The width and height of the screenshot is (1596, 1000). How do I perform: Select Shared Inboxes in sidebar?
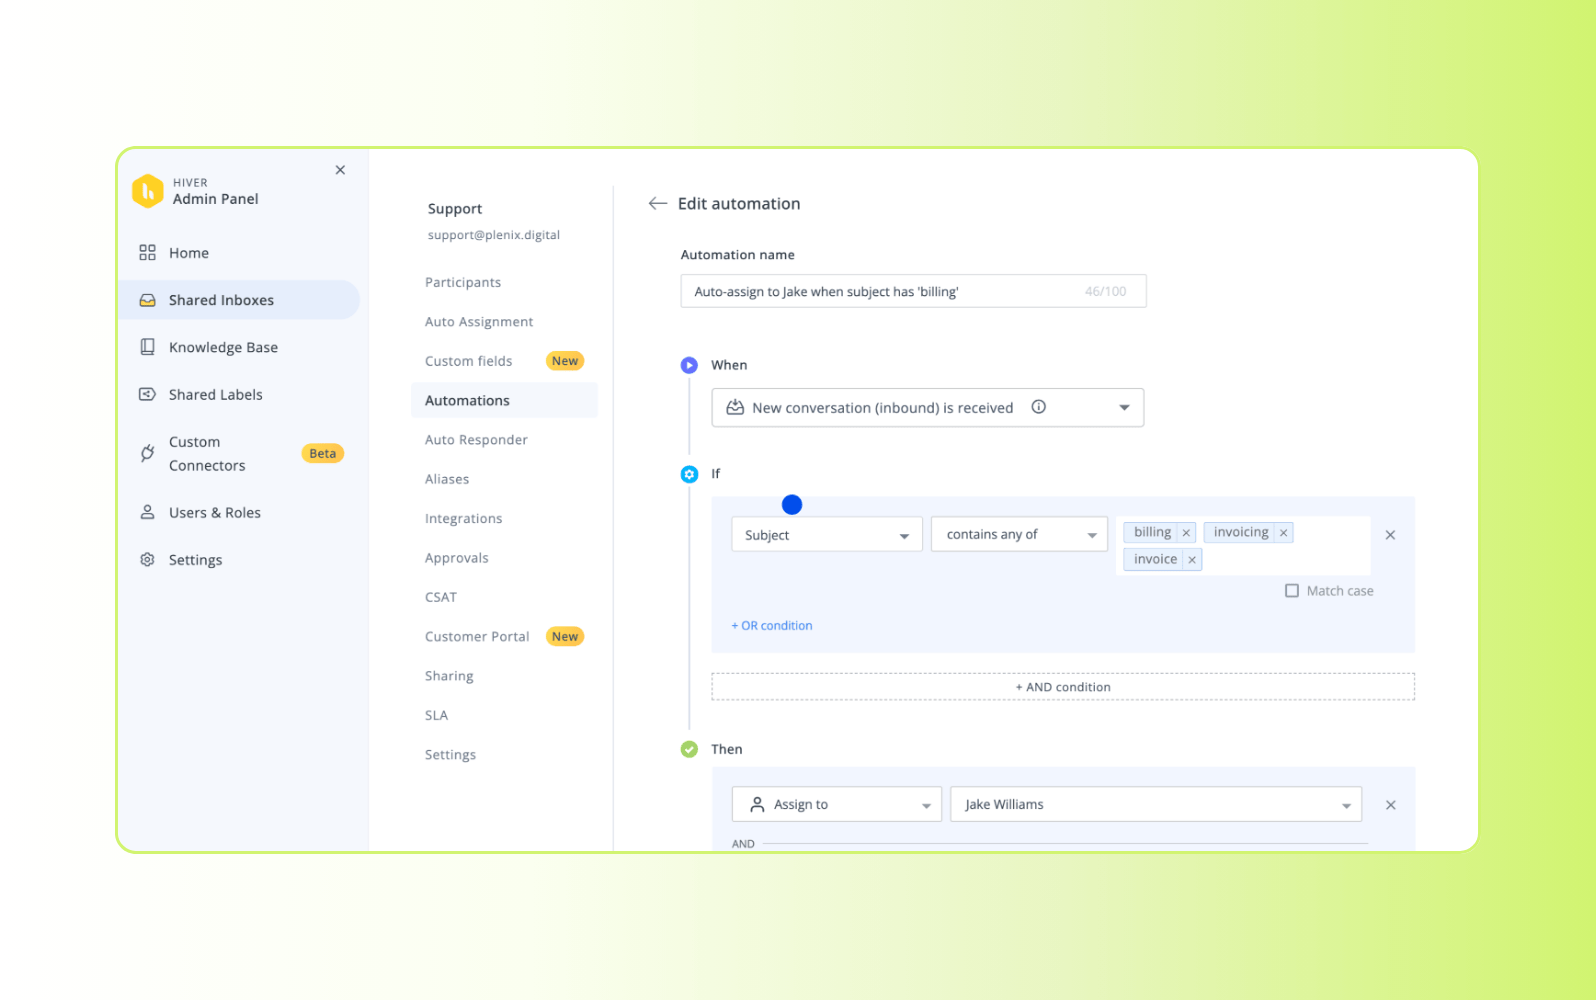tap(238, 300)
